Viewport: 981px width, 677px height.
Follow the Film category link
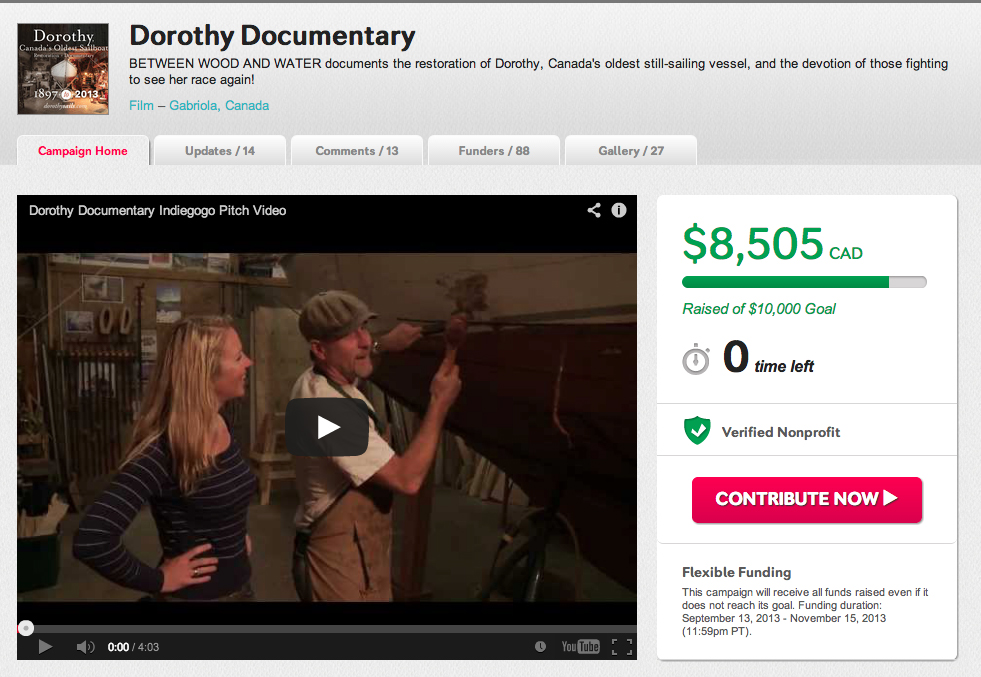(x=141, y=105)
